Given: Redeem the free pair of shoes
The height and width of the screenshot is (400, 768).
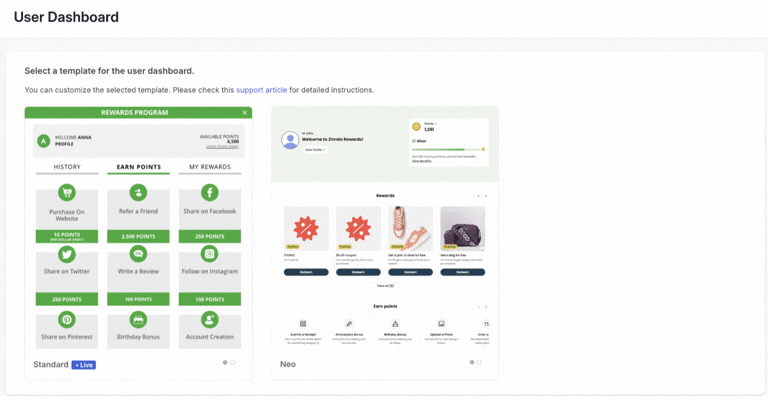Looking at the screenshot, I should (x=410, y=272).
